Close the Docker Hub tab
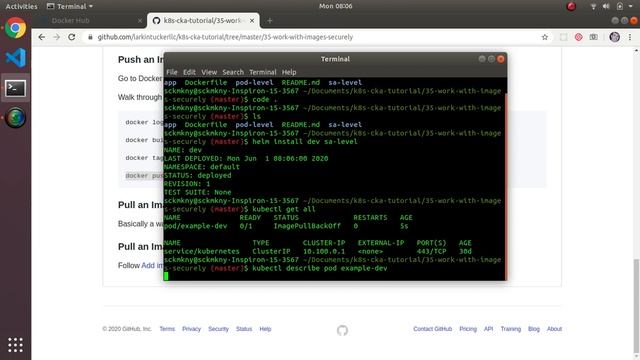Image resolution: width=640 pixels, height=360 pixels. (140, 20)
